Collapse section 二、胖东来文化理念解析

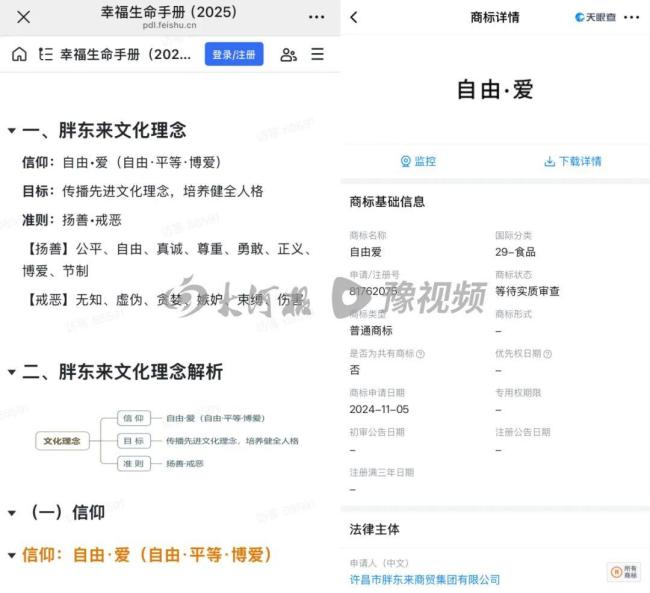pyautogui.click(x=12, y=372)
